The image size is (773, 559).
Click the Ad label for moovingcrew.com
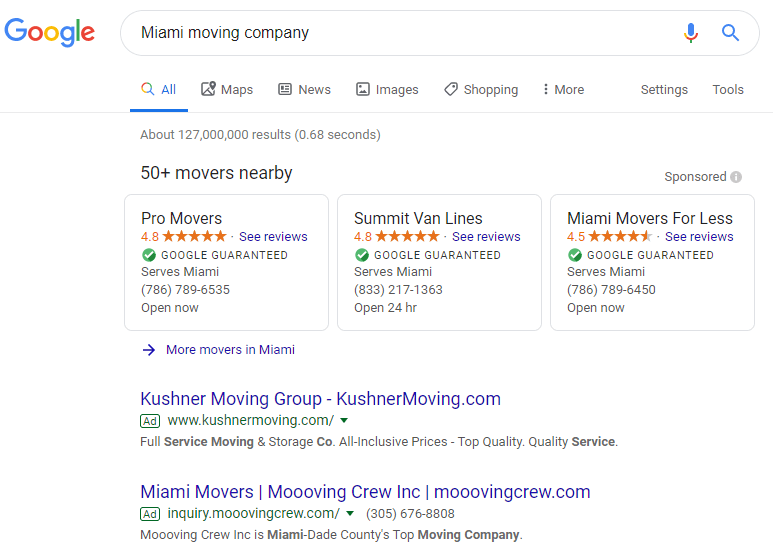coord(150,514)
